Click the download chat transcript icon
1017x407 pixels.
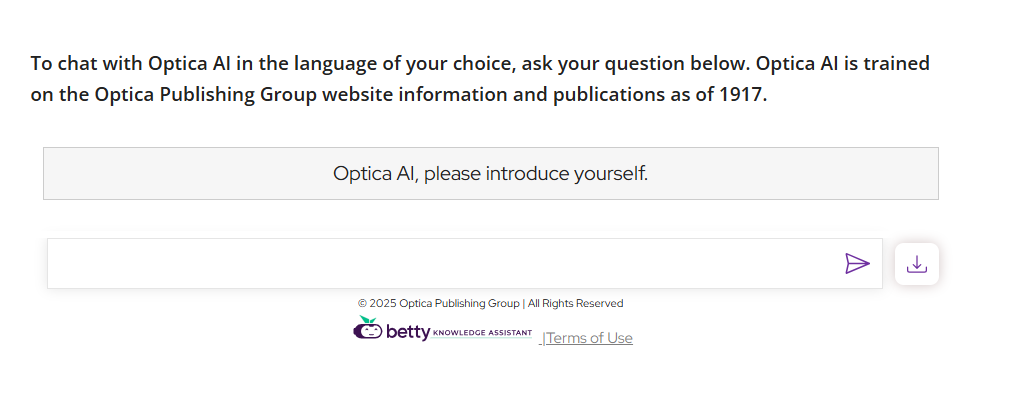pyautogui.click(x=916, y=264)
